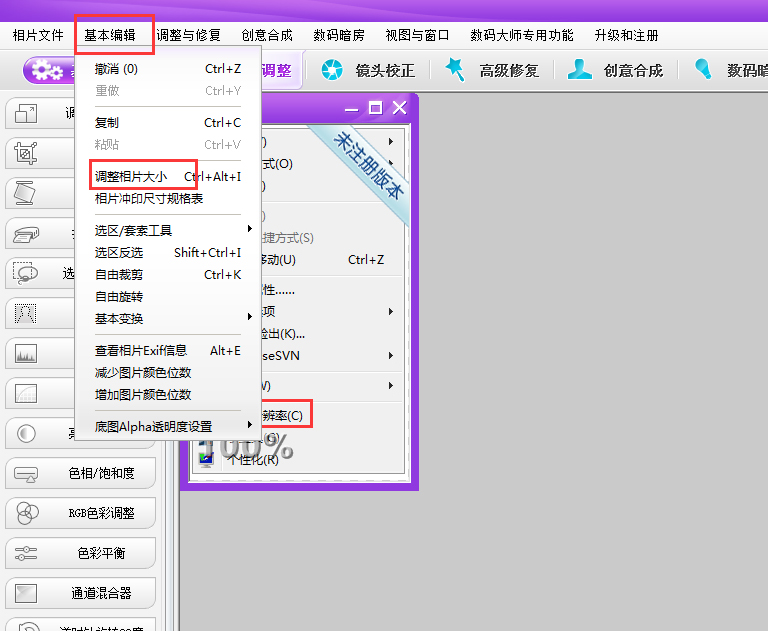Maximize the purple image document window

(376, 108)
